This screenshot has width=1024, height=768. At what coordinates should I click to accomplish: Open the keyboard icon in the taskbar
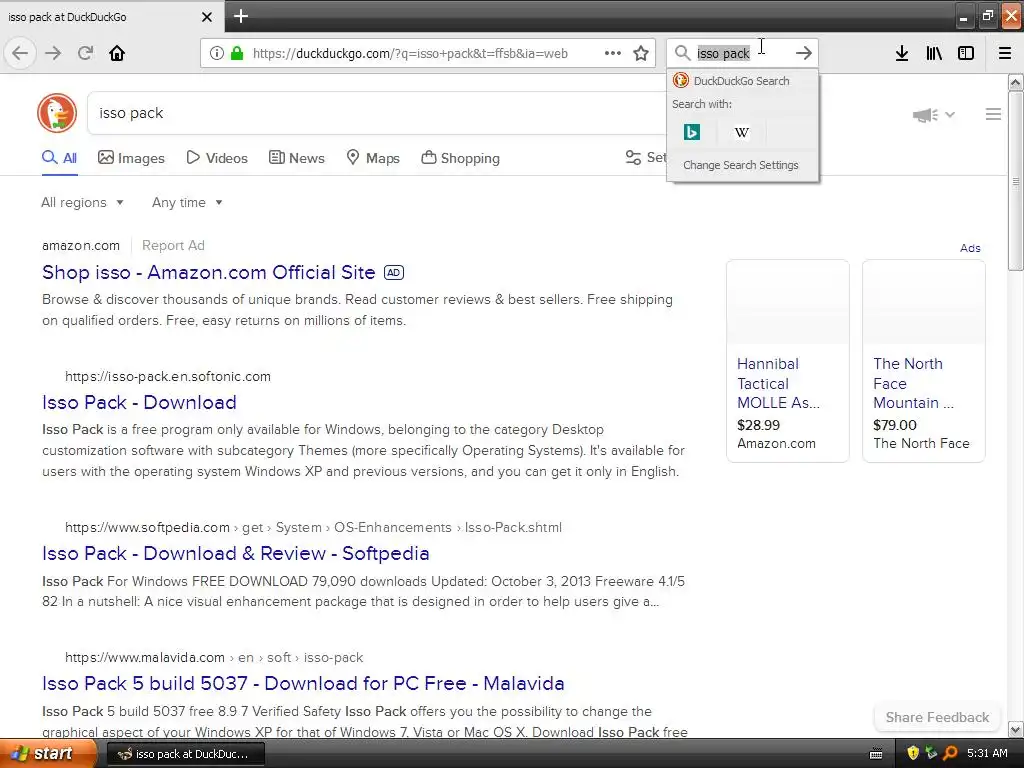(876, 754)
